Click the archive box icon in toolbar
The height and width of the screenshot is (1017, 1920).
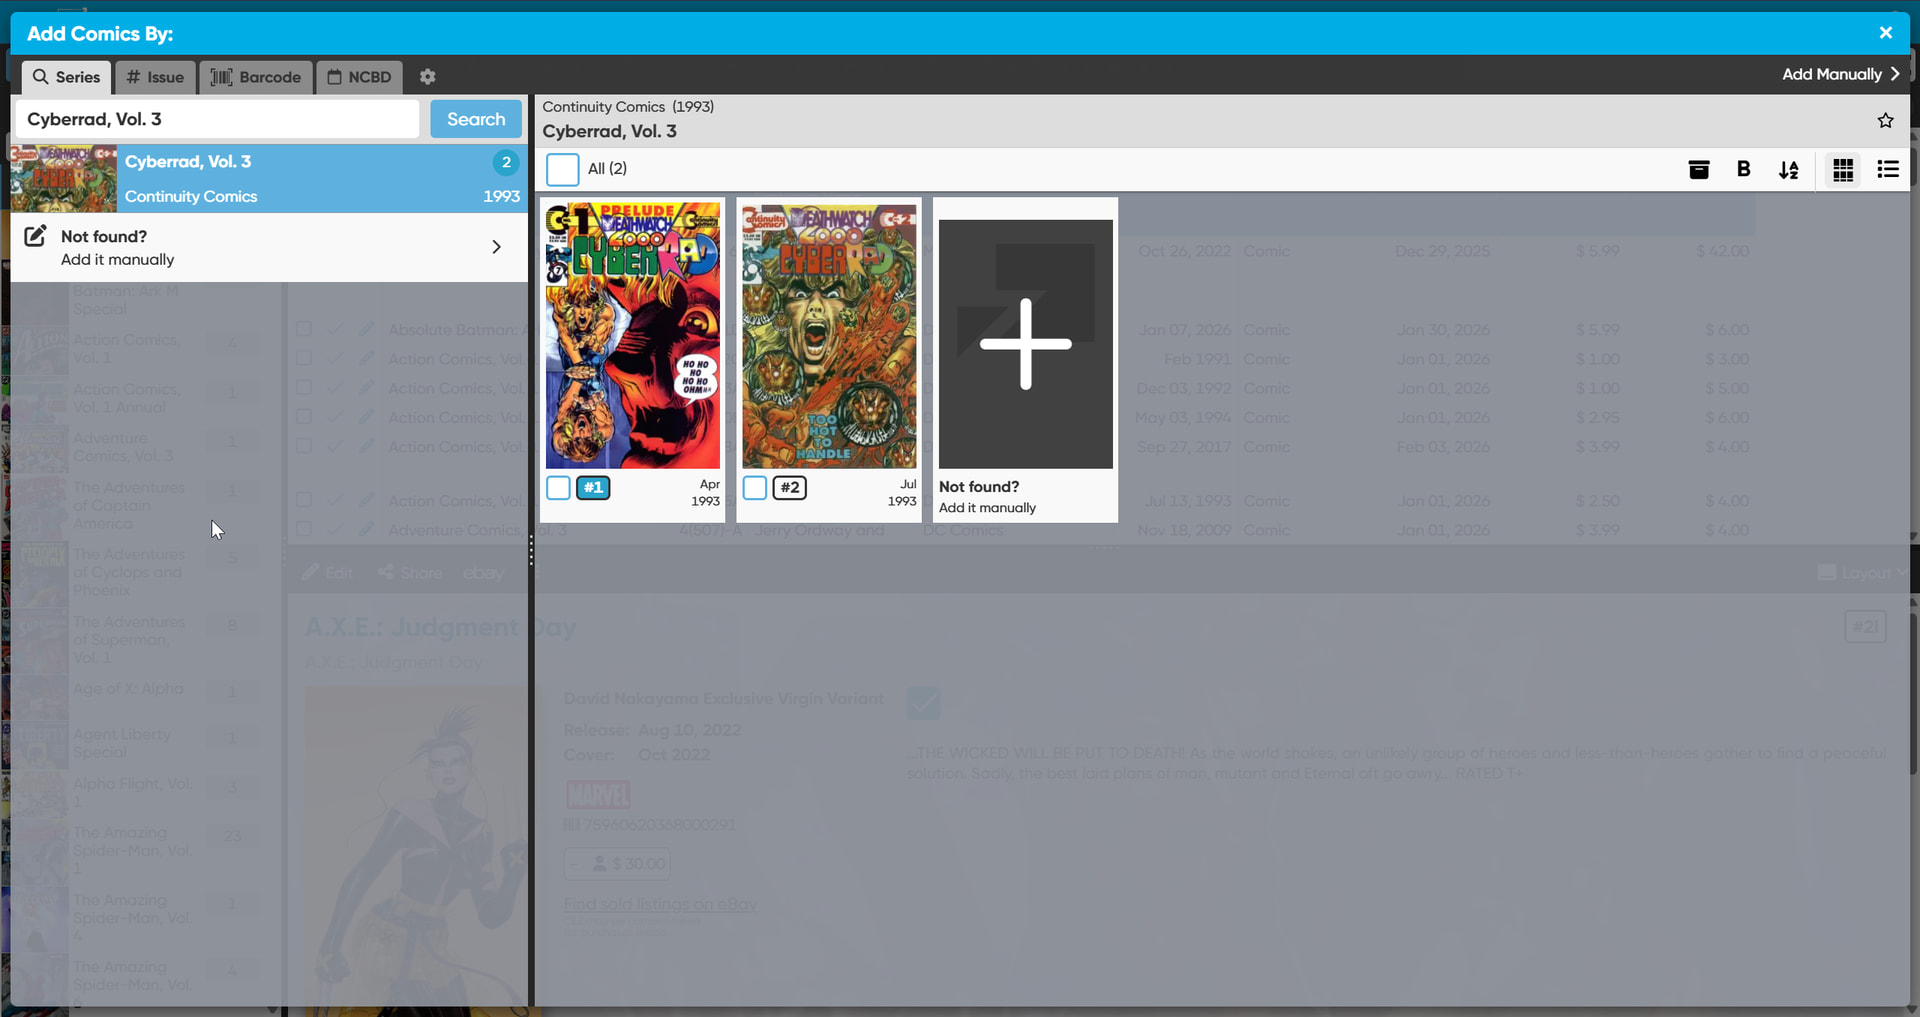coord(1698,170)
